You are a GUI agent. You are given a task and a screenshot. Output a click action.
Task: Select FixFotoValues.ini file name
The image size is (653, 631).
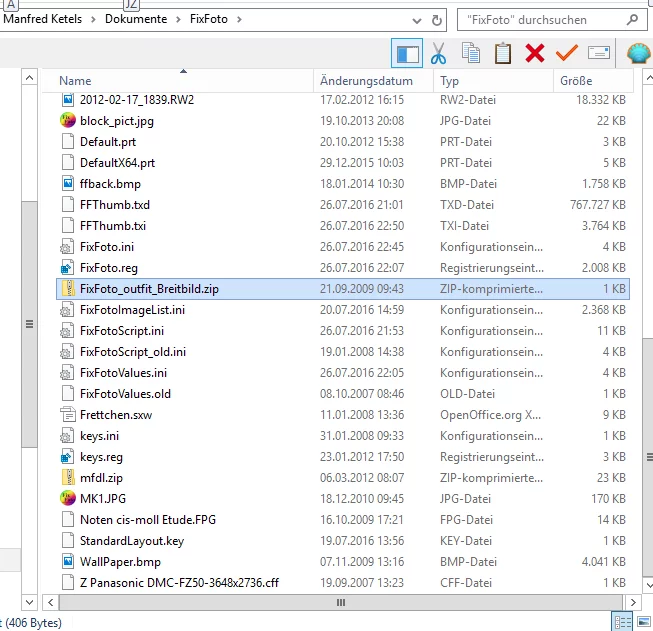(123, 372)
